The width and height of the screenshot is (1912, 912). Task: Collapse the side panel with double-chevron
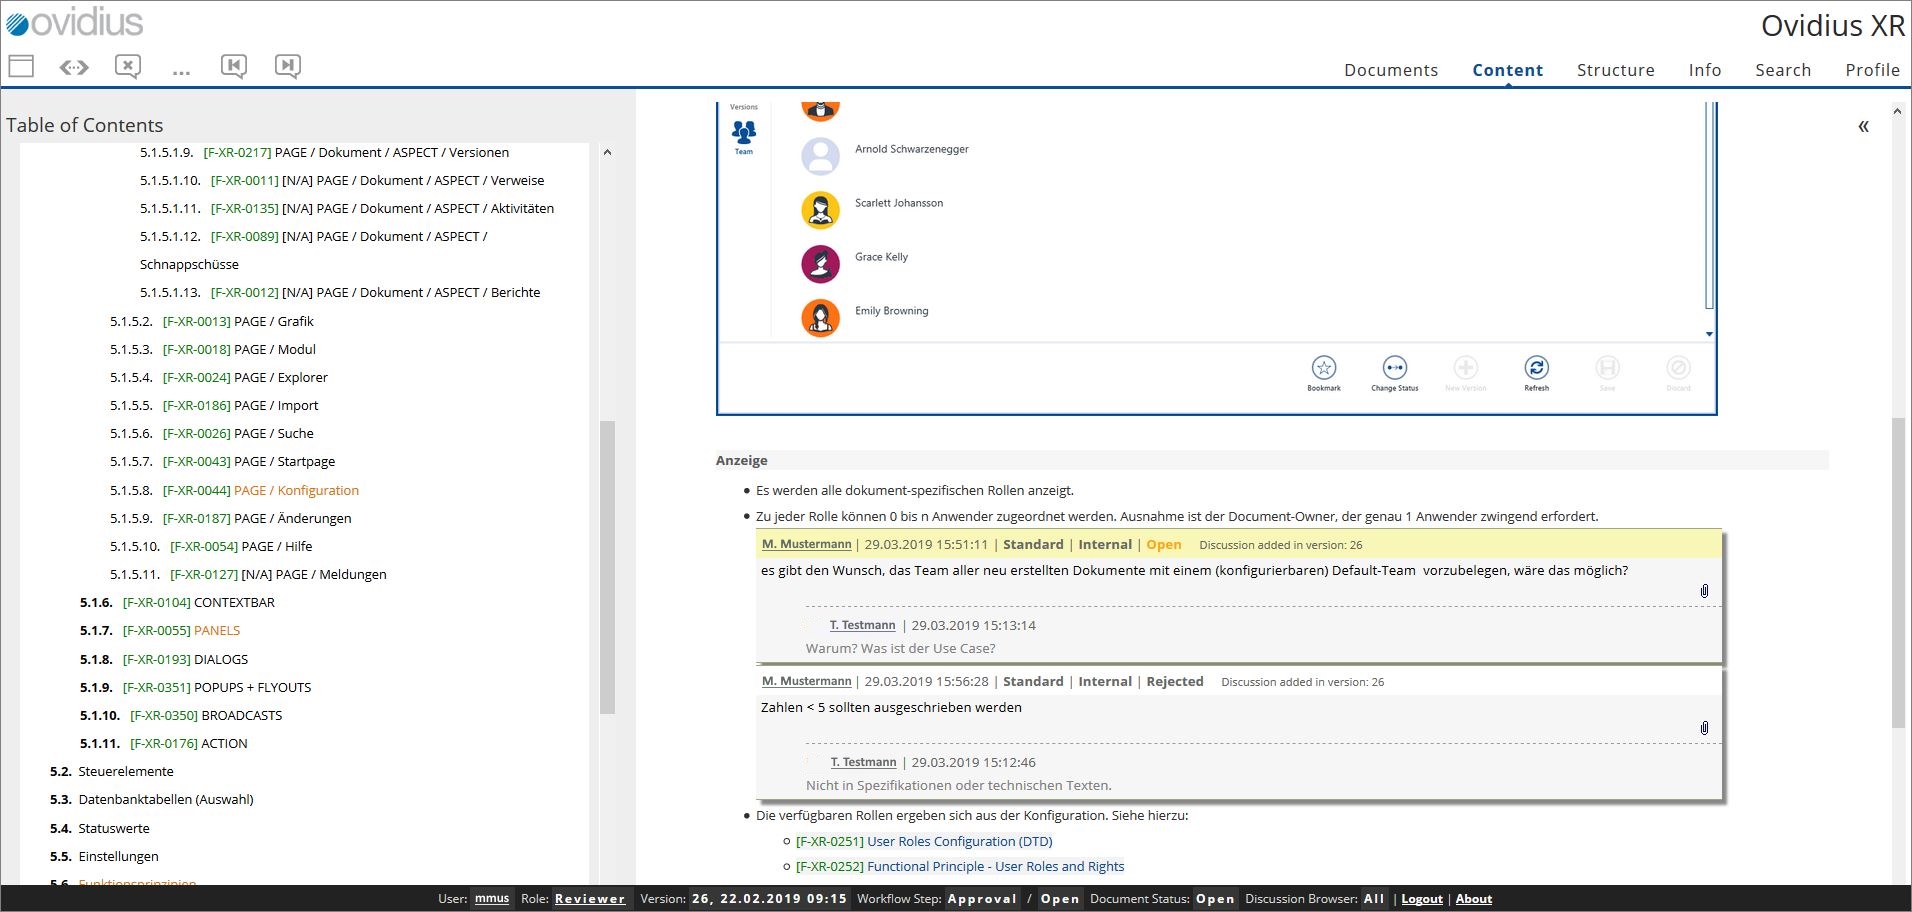(x=1863, y=126)
